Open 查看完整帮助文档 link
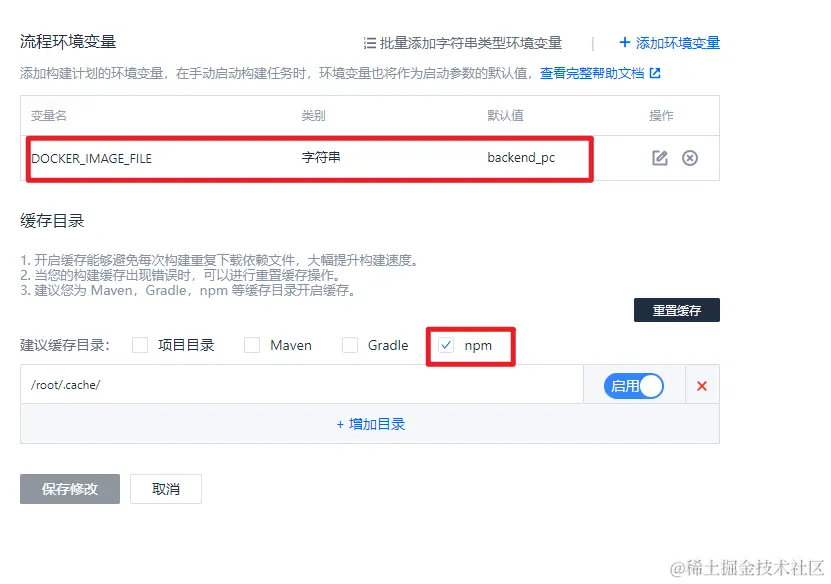 click(x=592, y=73)
